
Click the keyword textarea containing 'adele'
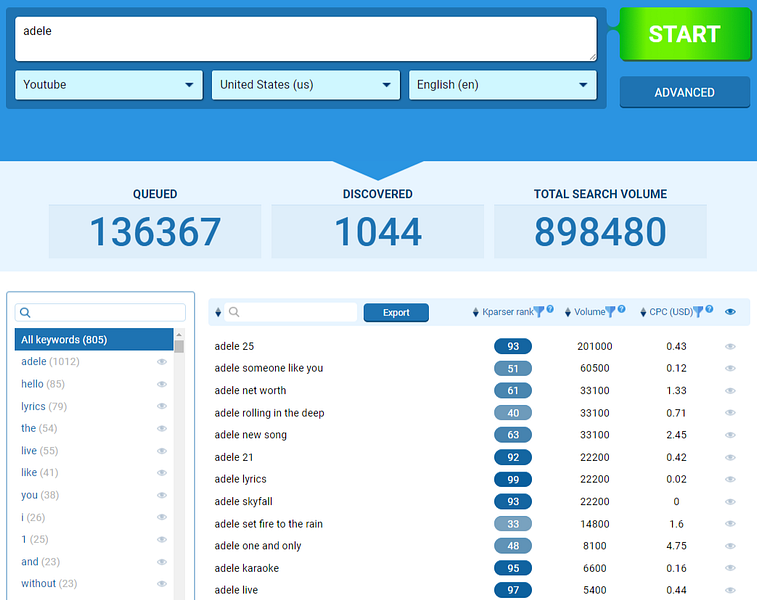[x=306, y=39]
